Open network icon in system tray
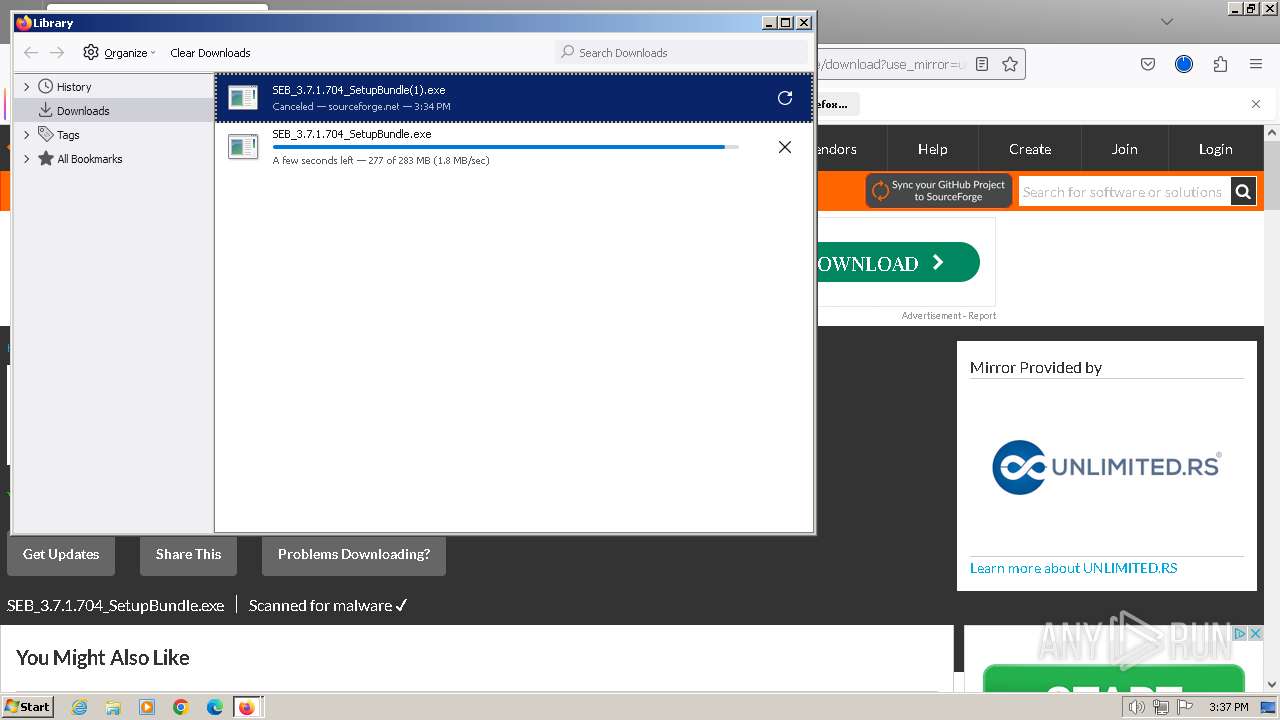This screenshot has width=1280, height=720. [1161, 707]
